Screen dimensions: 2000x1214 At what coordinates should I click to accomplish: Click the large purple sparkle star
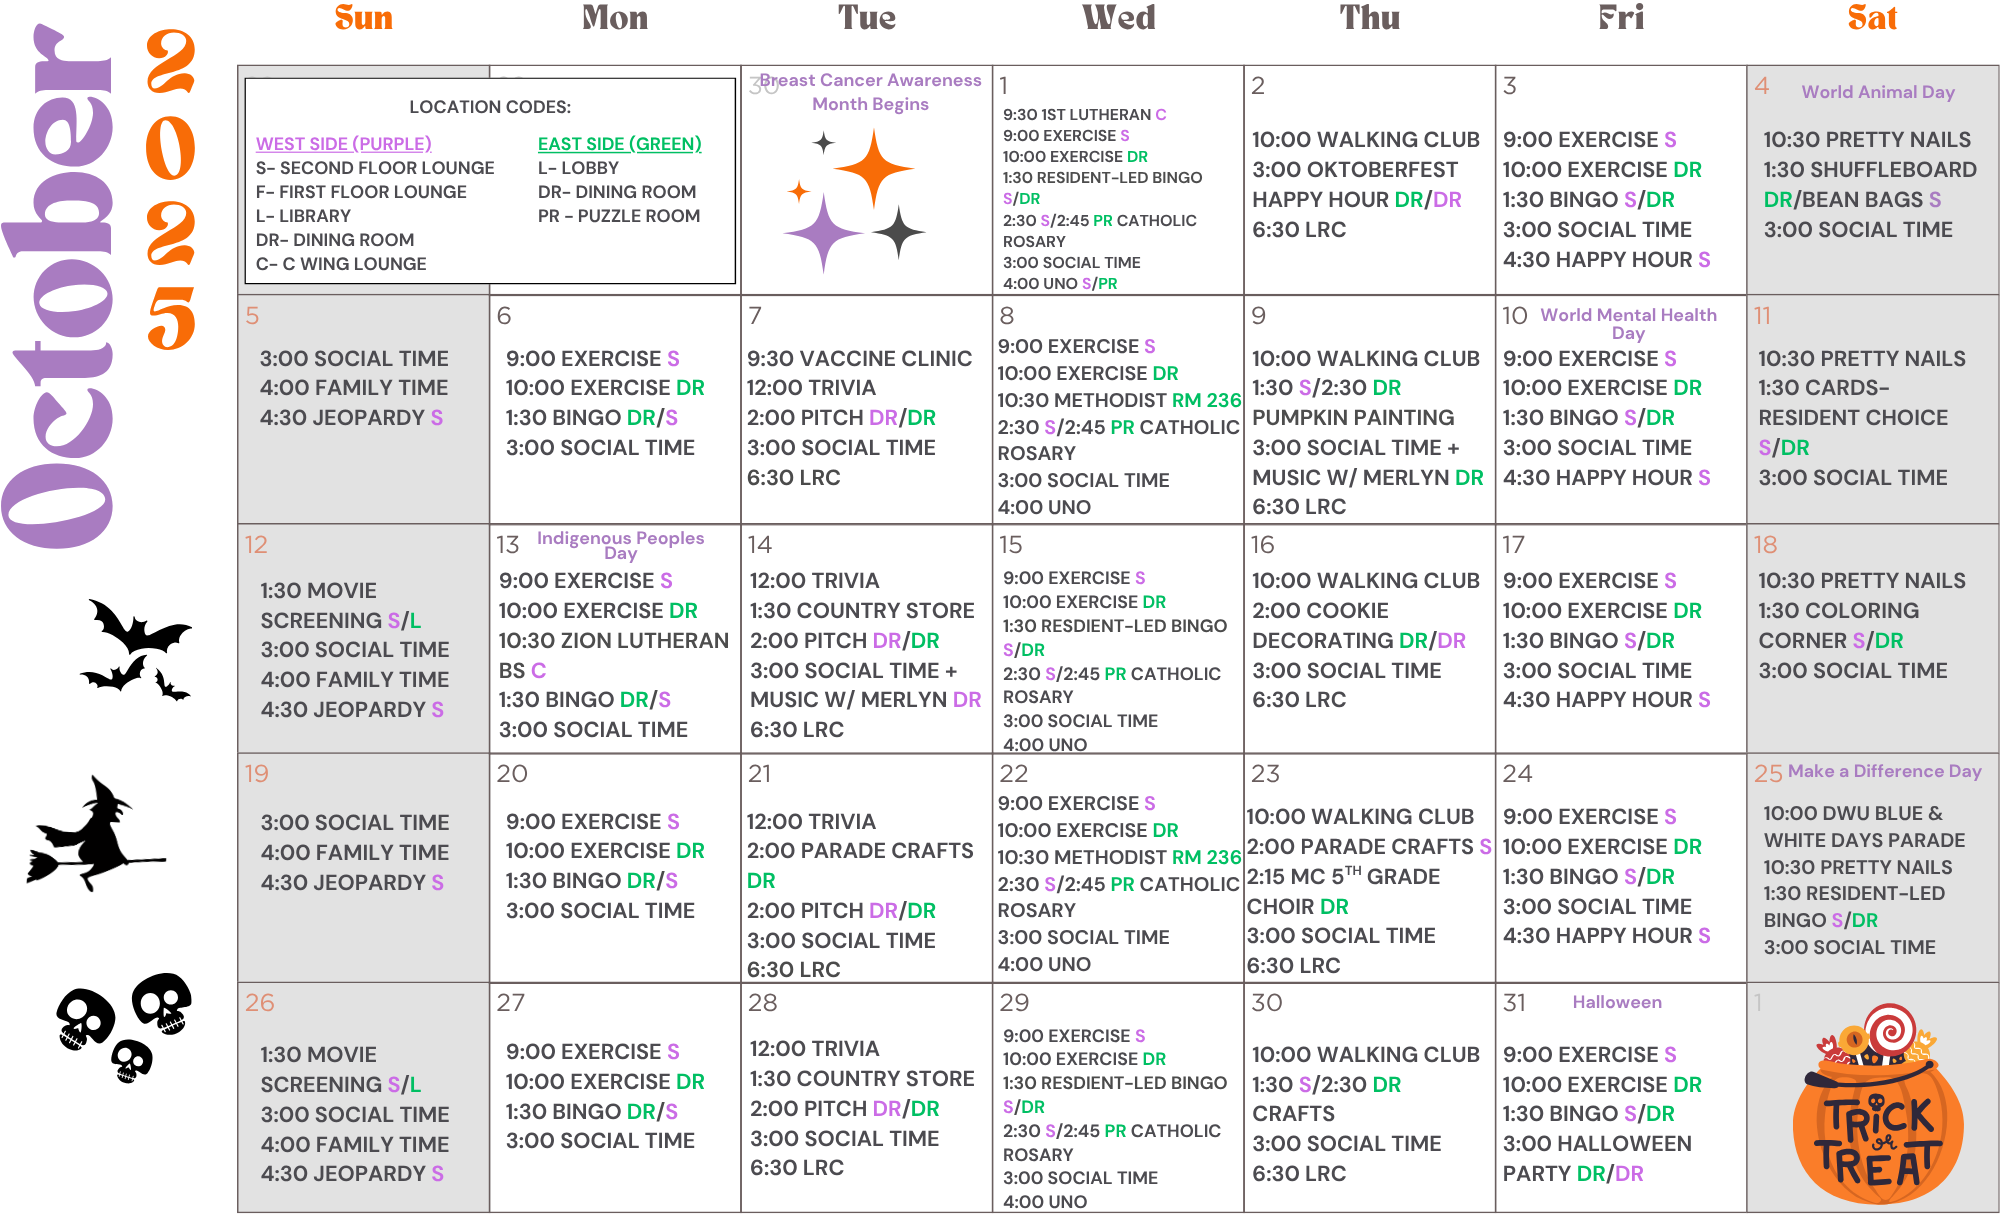823,234
